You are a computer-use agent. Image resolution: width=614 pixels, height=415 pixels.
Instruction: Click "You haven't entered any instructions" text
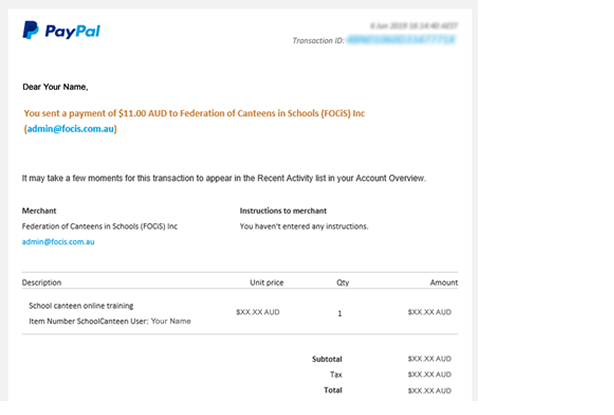304,227
